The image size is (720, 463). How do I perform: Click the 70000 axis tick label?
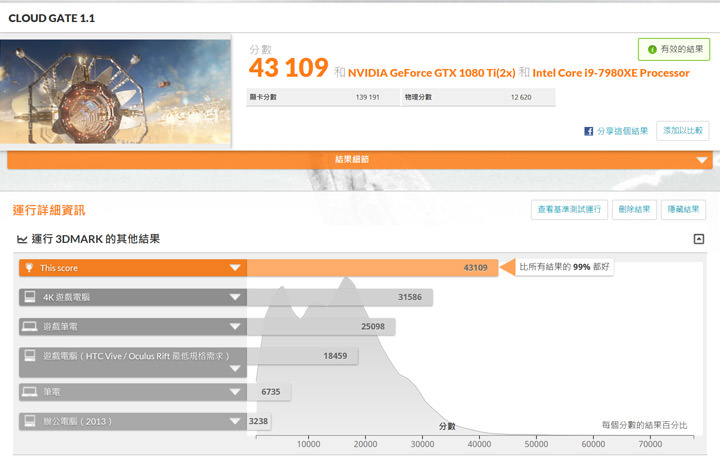click(x=650, y=444)
